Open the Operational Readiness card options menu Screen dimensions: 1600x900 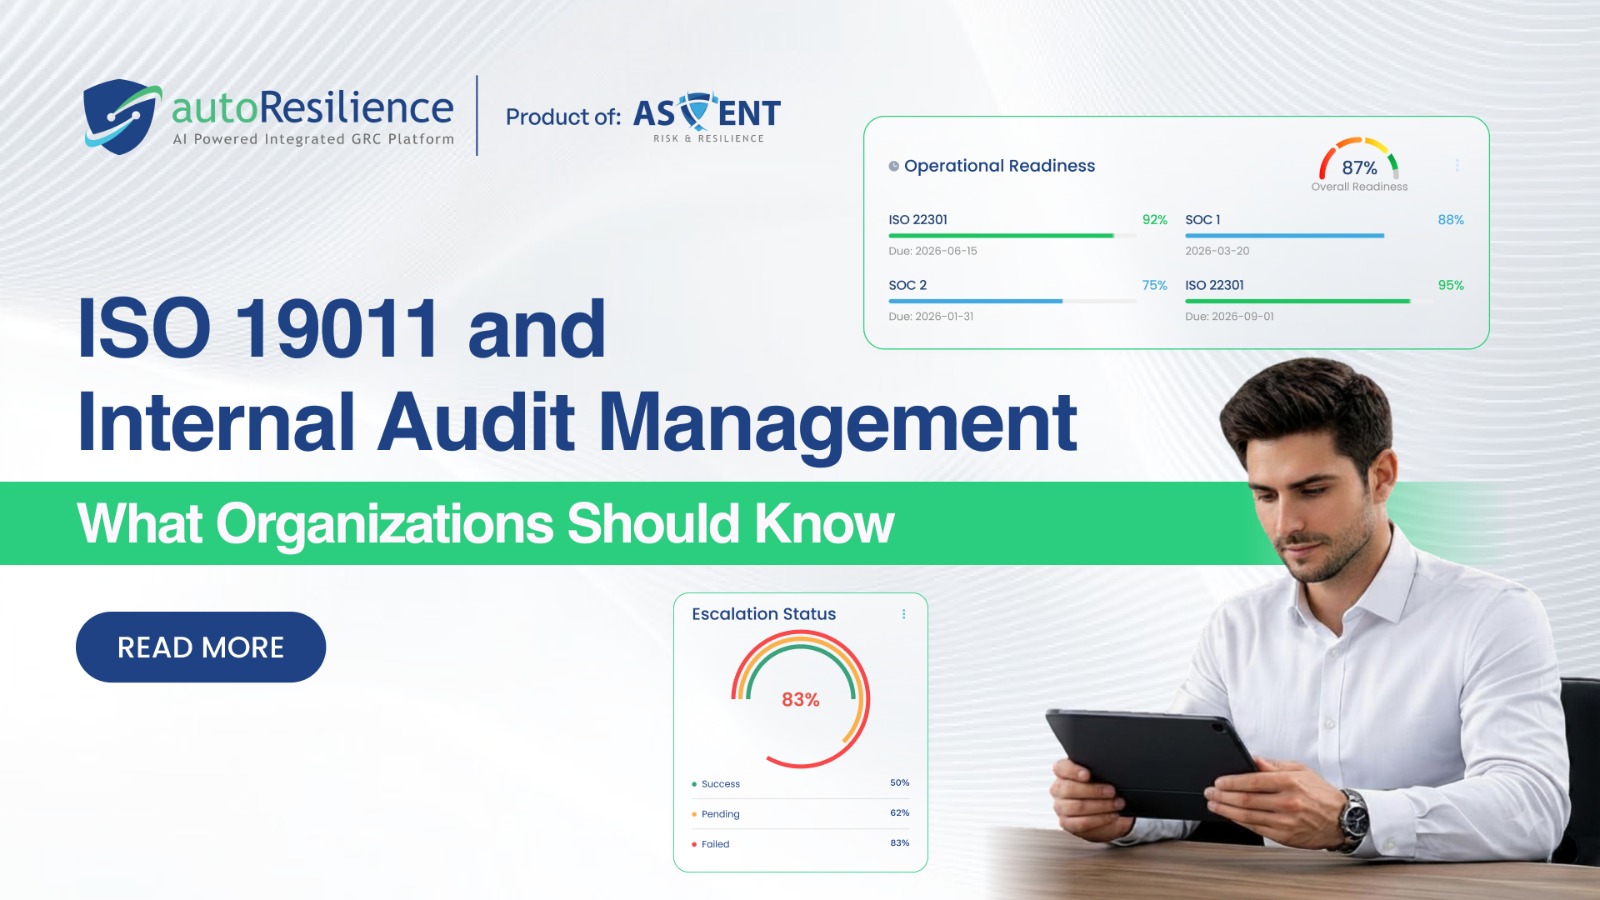1457,166
